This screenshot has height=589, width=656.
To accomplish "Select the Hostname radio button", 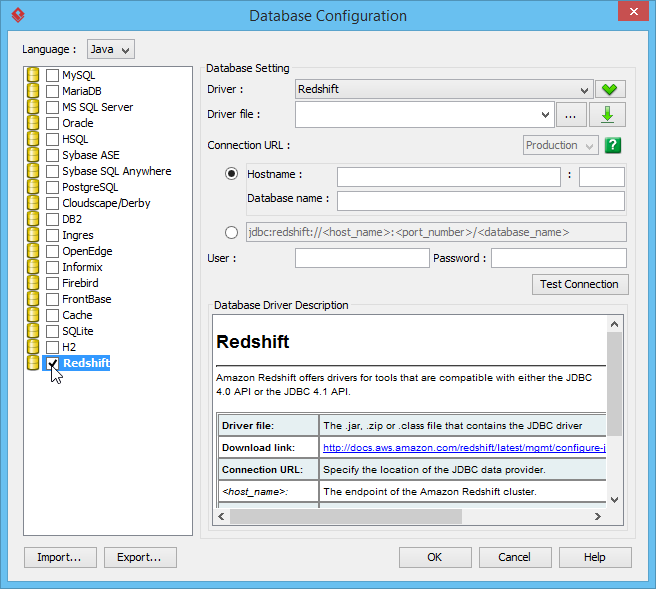I will click(231, 174).
